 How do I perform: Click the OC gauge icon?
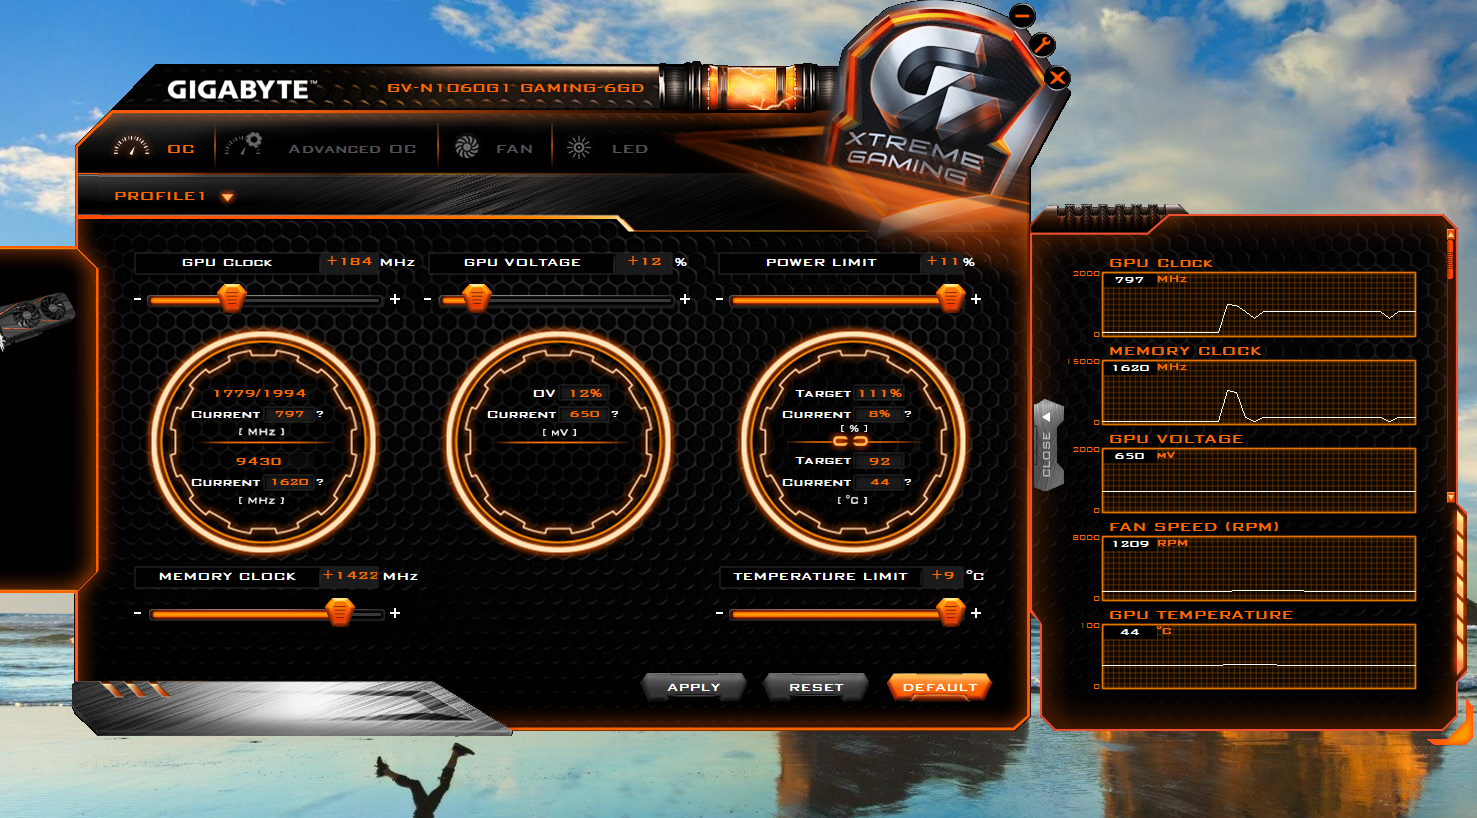point(131,147)
